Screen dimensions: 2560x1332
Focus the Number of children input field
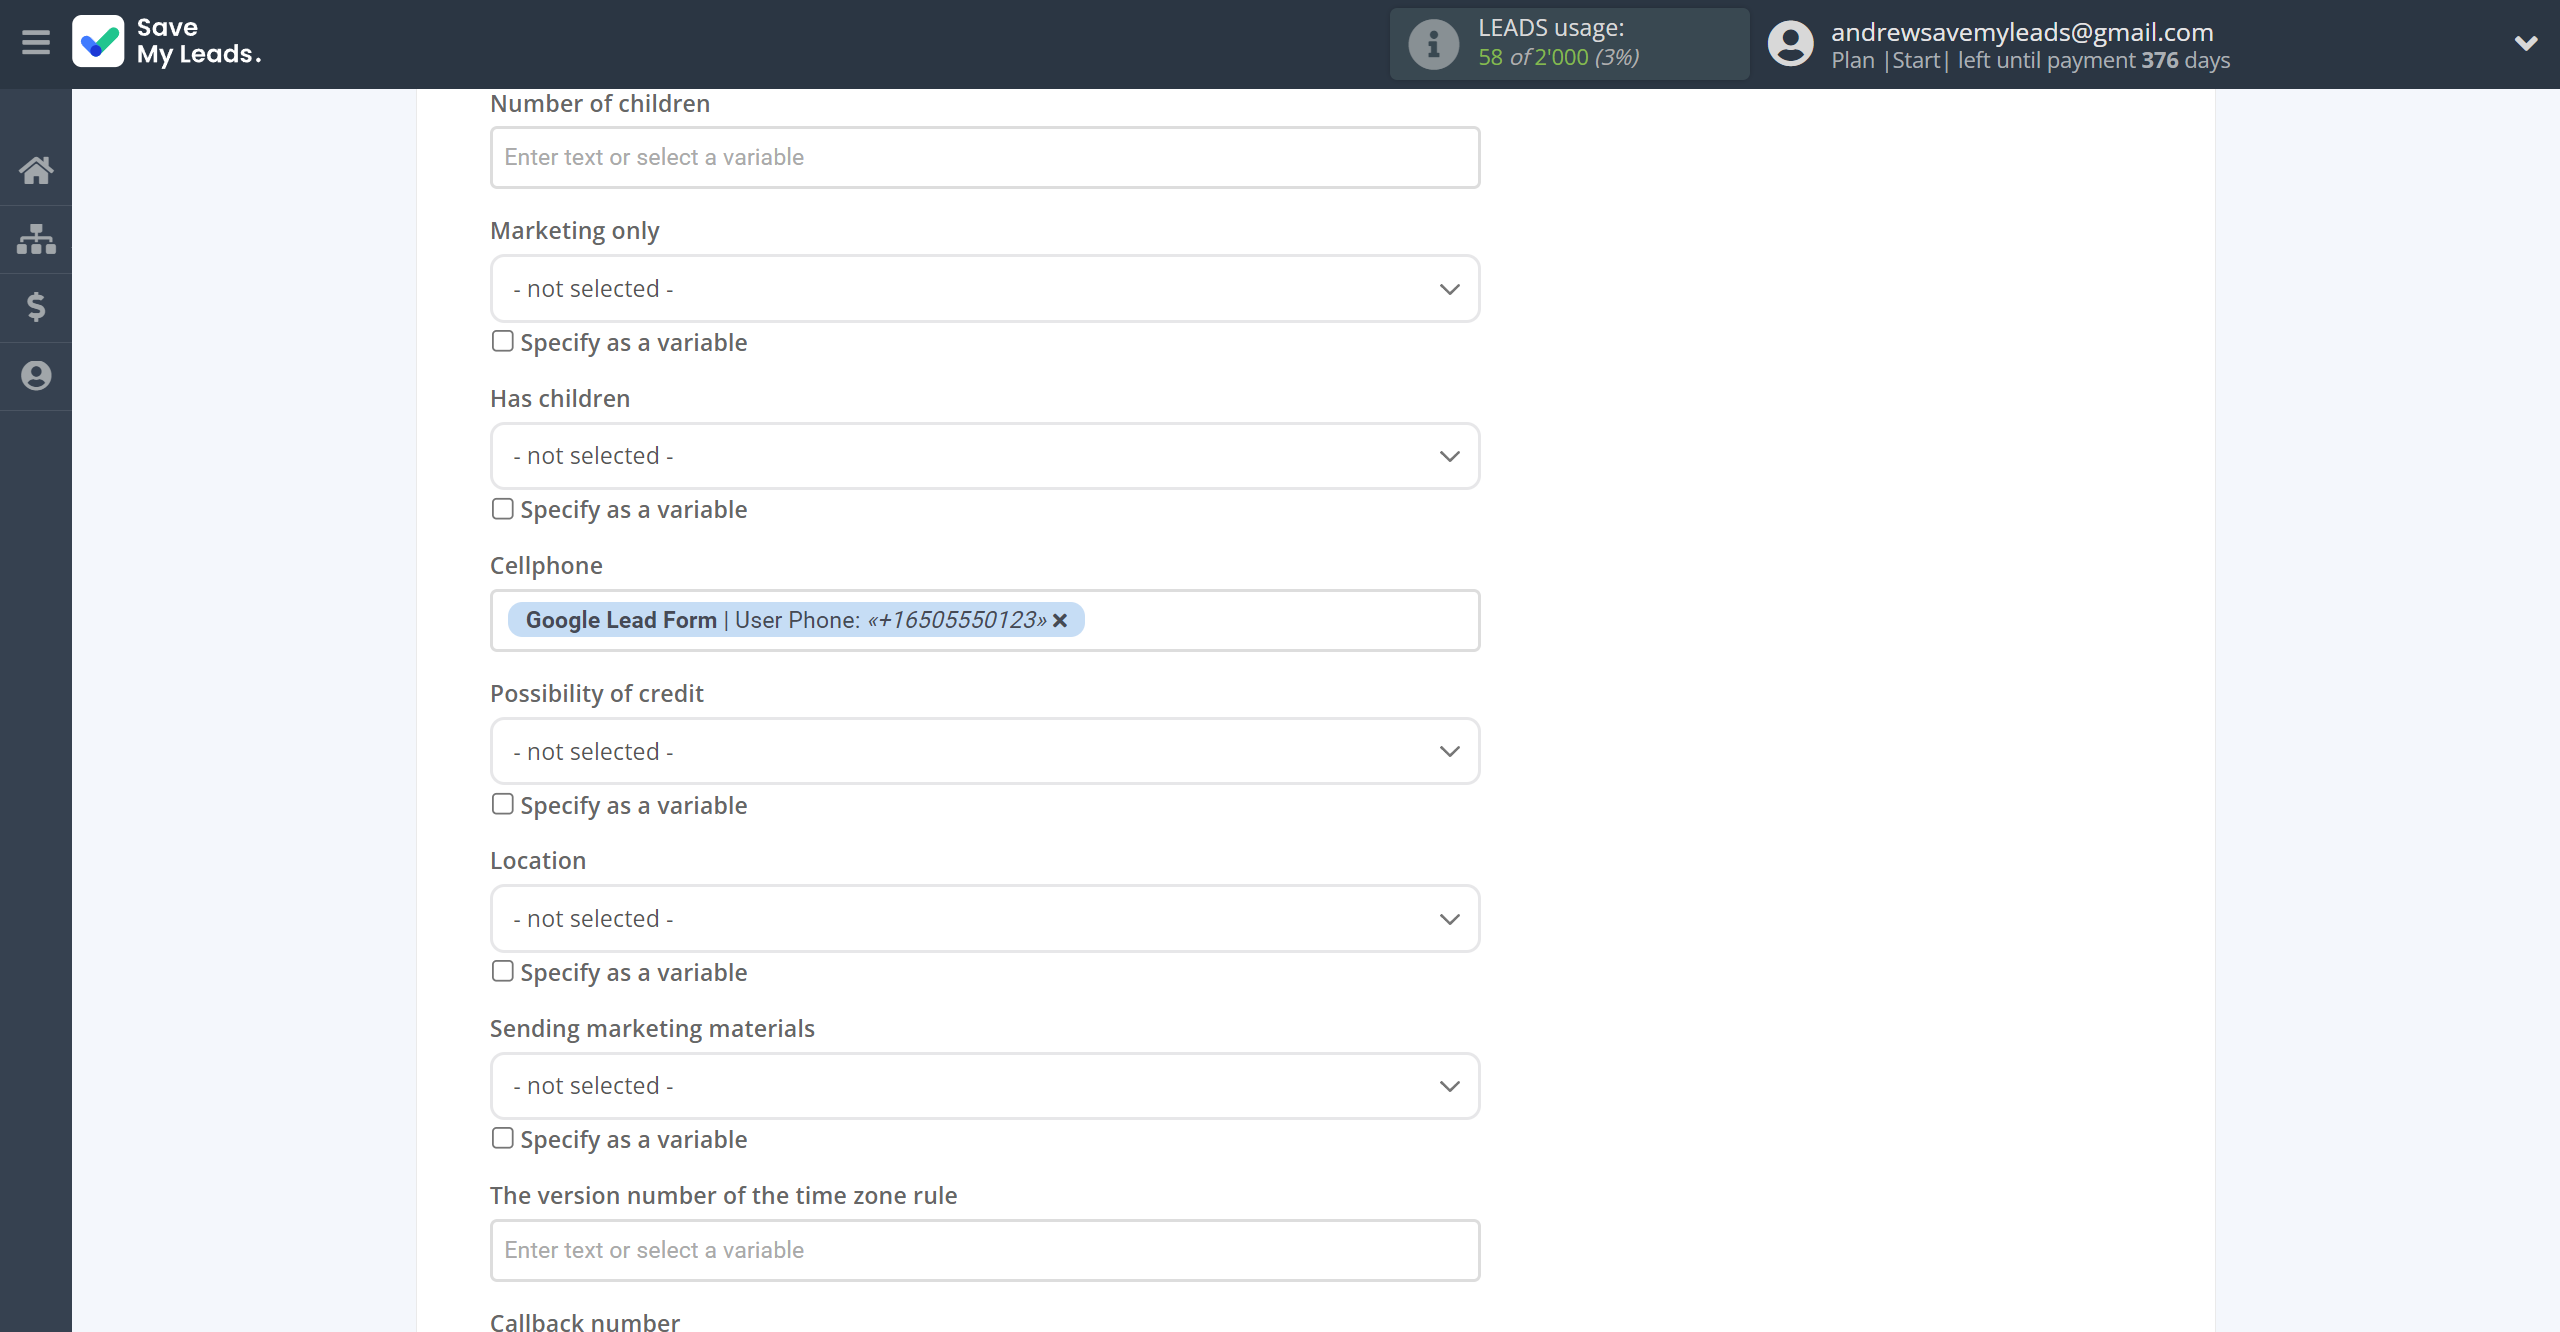(985, 157)
